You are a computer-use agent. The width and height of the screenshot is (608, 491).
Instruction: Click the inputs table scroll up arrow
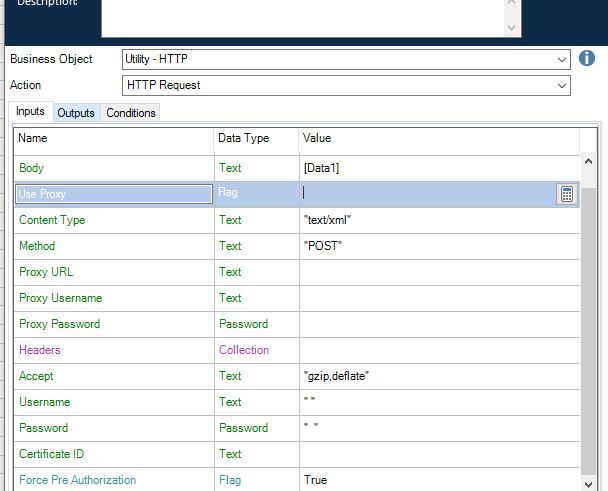coord(588,161)
